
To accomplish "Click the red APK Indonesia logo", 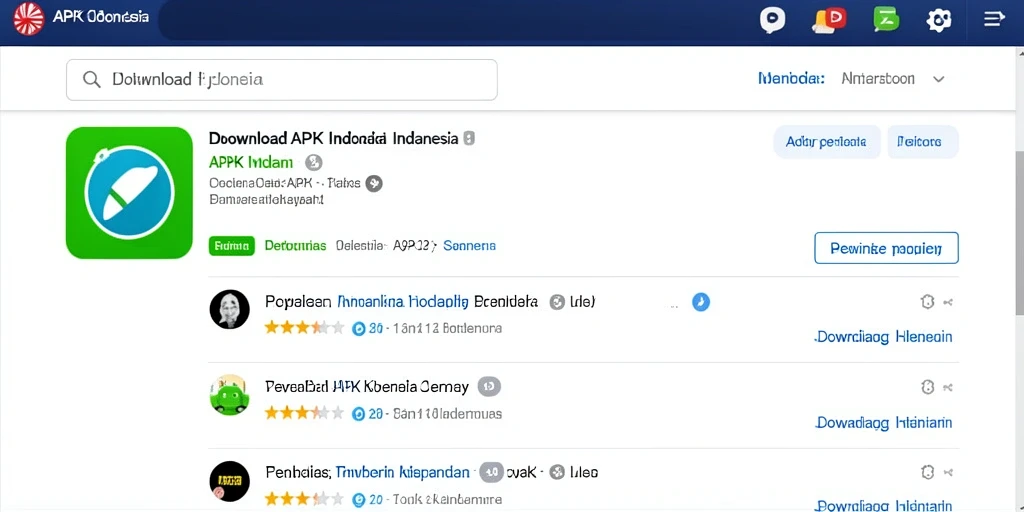I will click(x=28, y=18).
